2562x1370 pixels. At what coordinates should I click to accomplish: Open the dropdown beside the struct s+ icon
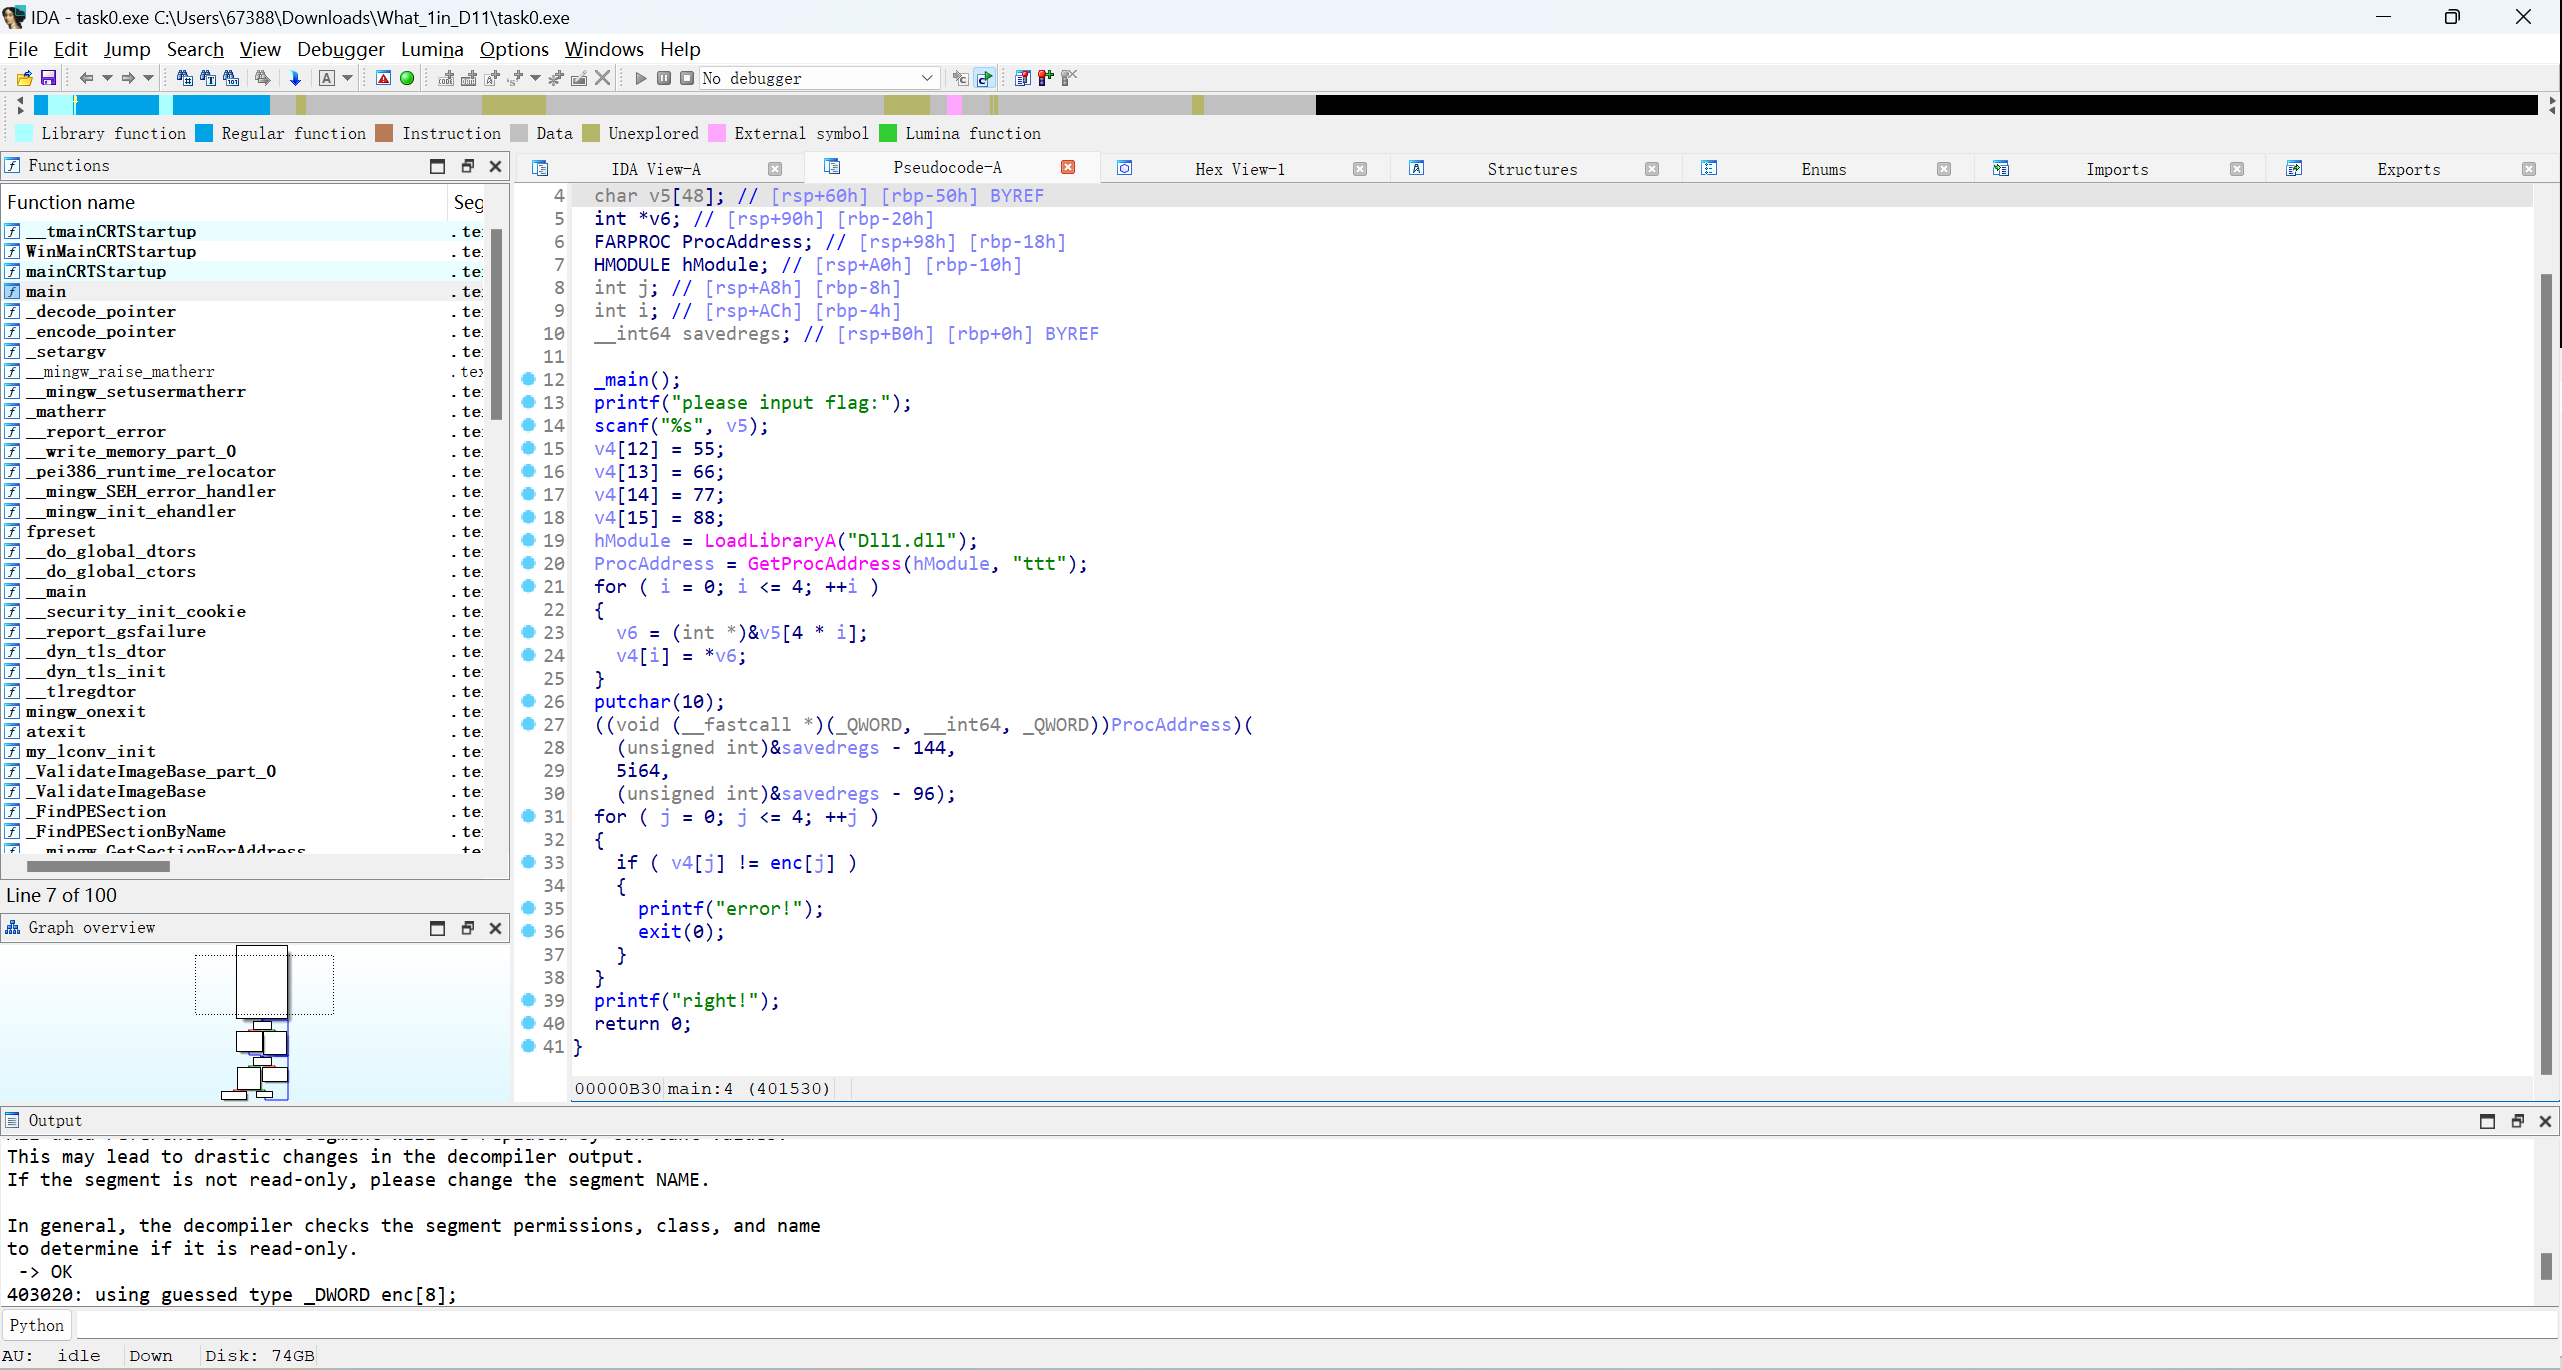pyautogui.click(x=535, y=78)
